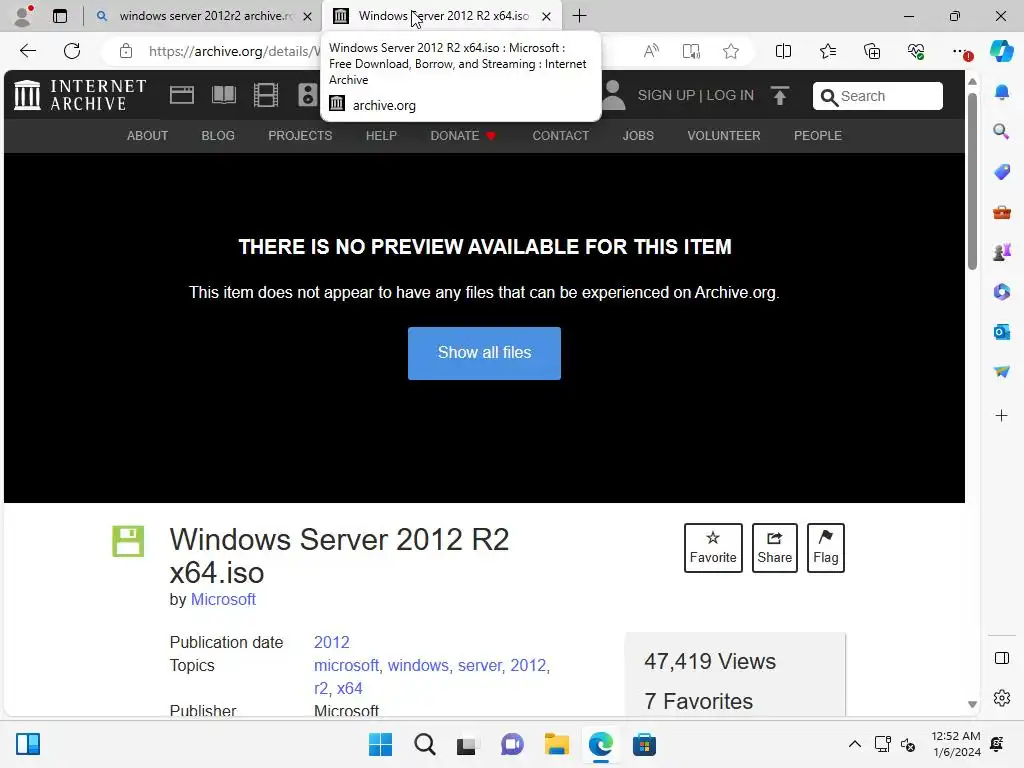
Task: Open the PROJECTS menu item
Action: [x=300, y=136]
